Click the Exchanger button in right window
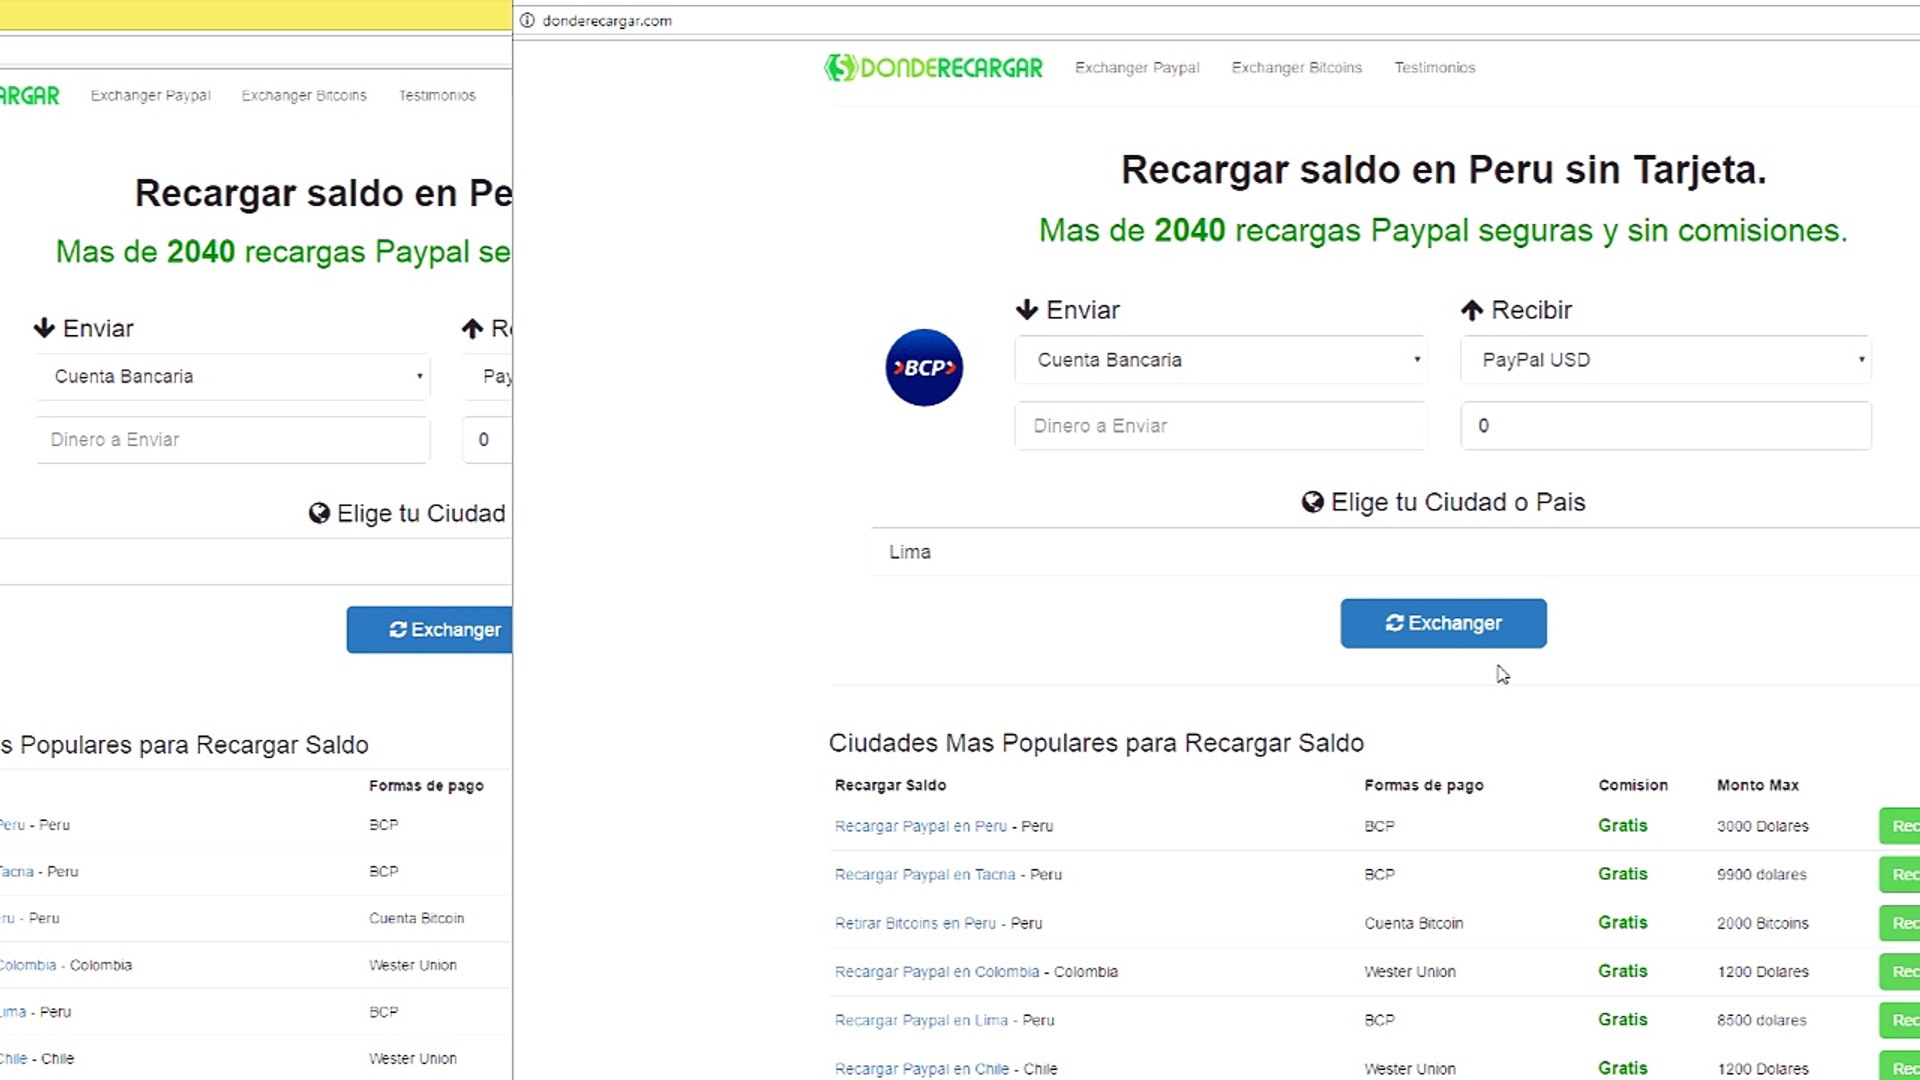The image size is (1920, 1080). pos(1443,623)
